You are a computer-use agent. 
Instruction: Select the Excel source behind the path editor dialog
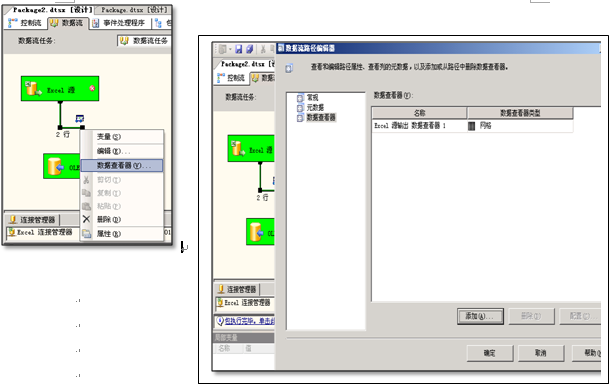[251, 149]
